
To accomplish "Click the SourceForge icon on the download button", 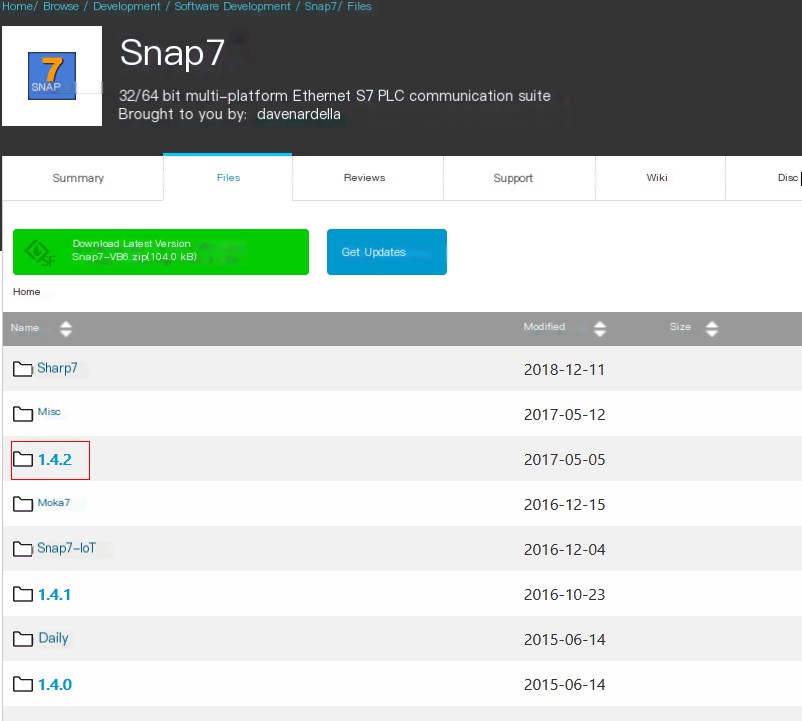I will click(40, 253).
